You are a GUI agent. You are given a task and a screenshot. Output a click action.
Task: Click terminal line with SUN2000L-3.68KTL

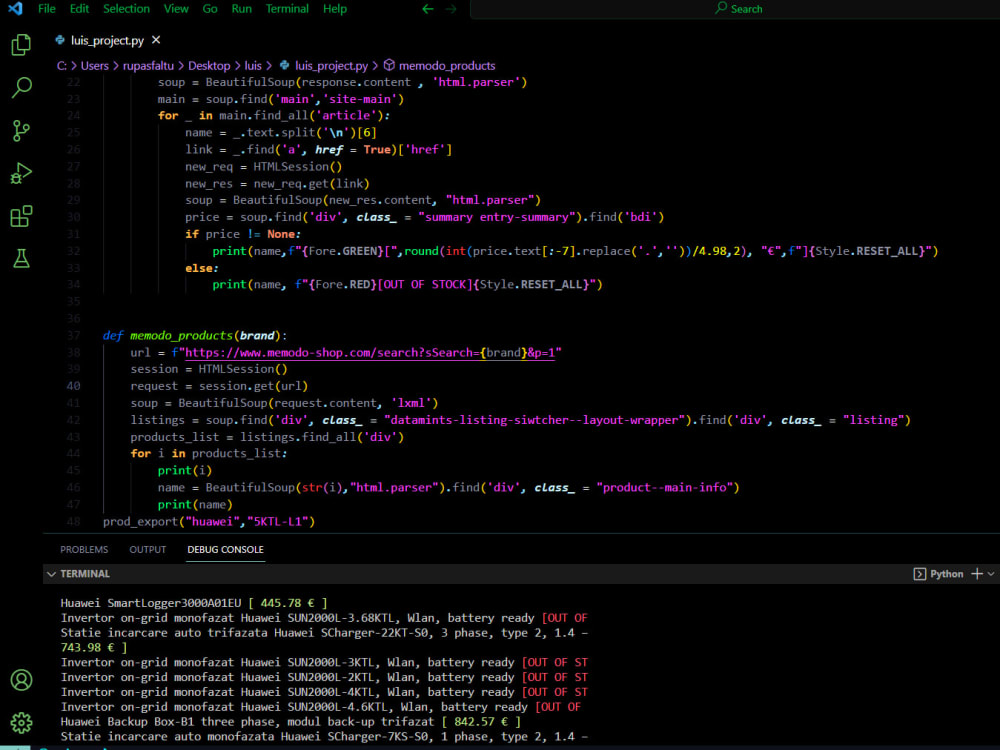point(324,618)
